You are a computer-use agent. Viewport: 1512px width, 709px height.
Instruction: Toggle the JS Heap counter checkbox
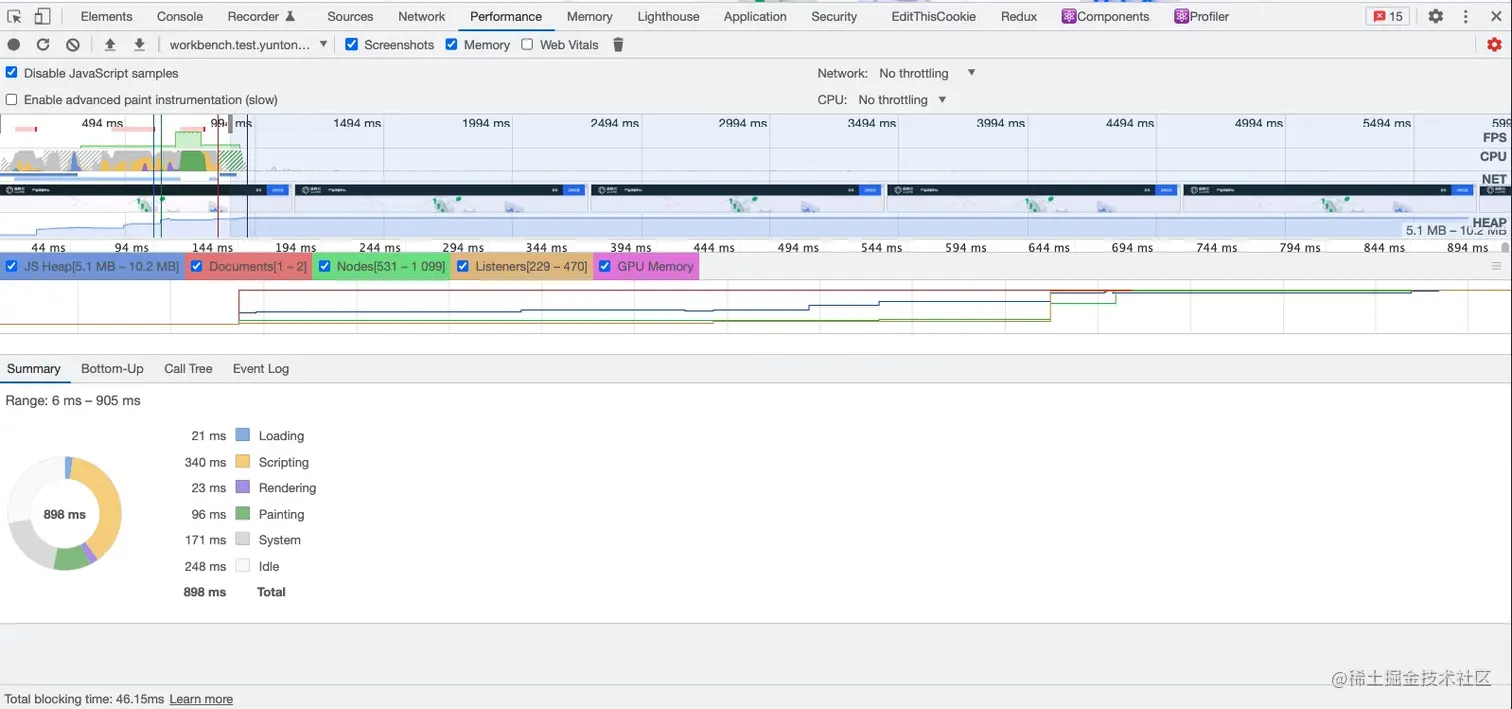tap(12, 267)
